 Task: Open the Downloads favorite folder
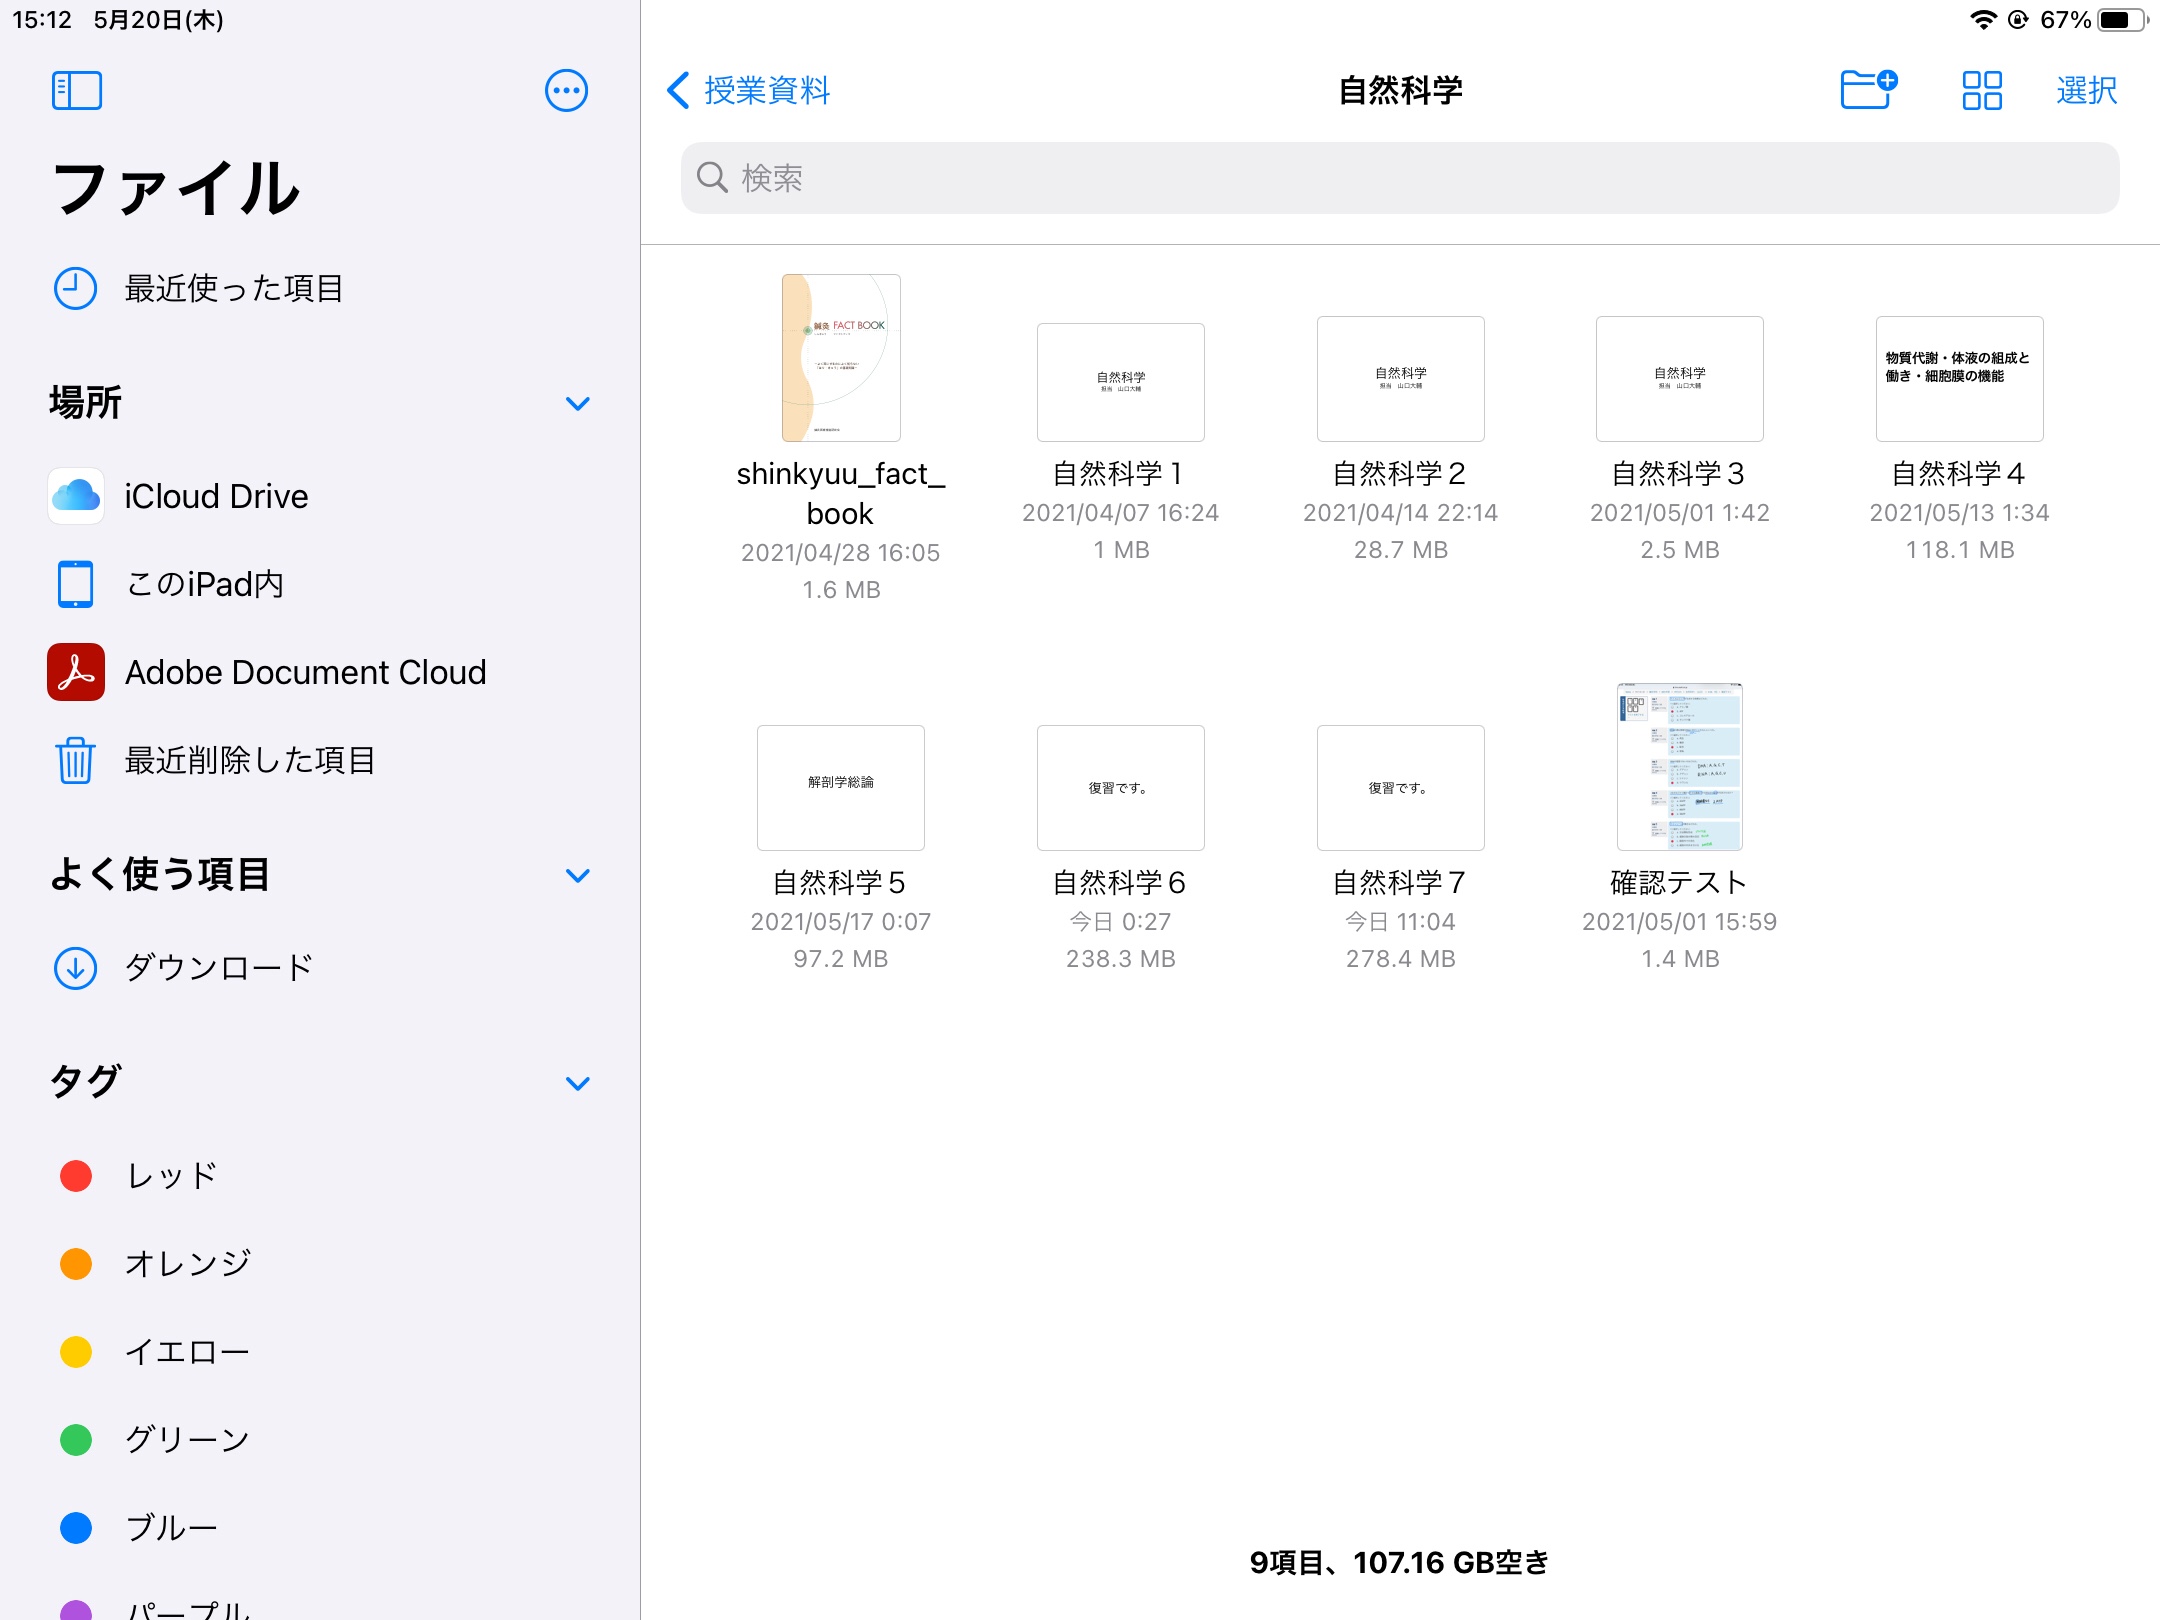218,968
